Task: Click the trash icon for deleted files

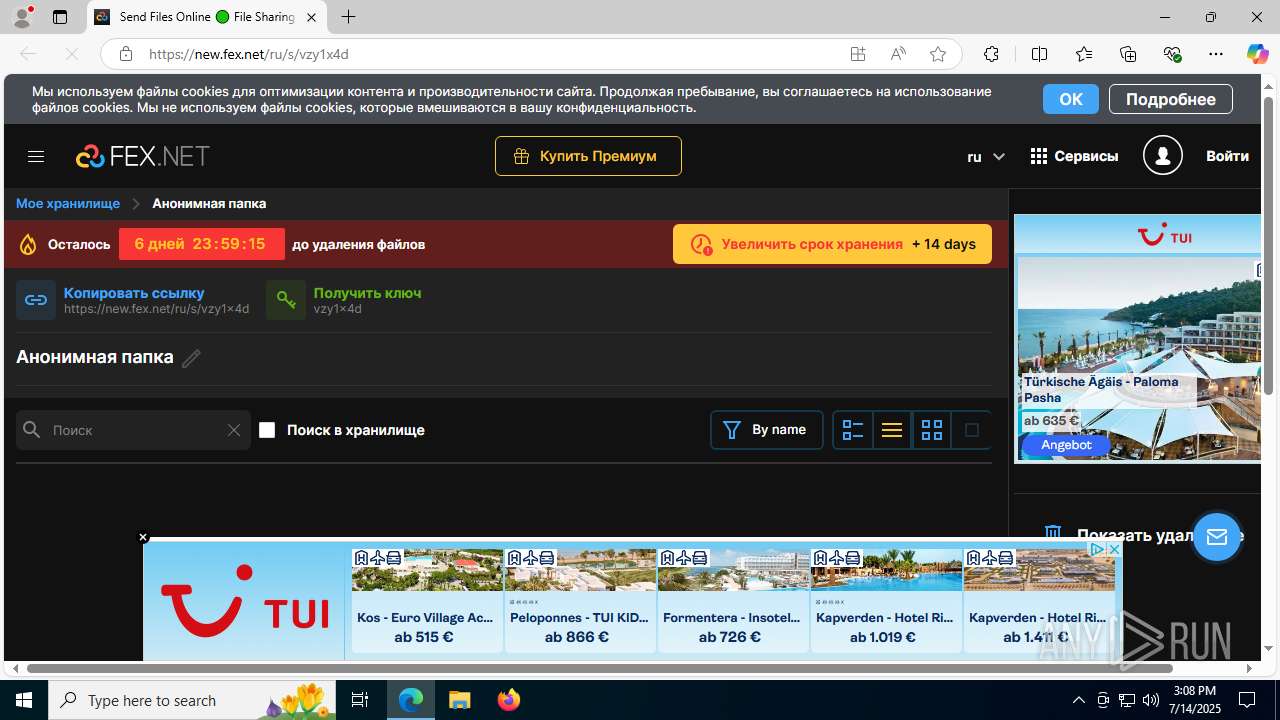Action: (1052, 534)
